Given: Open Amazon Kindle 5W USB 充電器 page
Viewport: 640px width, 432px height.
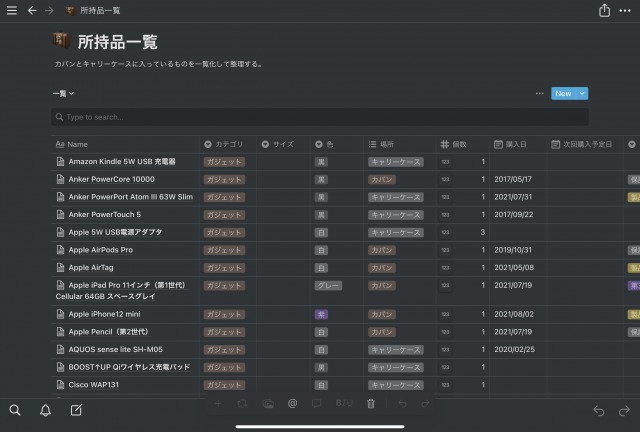Looking at the screenshot, I should tap(122, 162).
